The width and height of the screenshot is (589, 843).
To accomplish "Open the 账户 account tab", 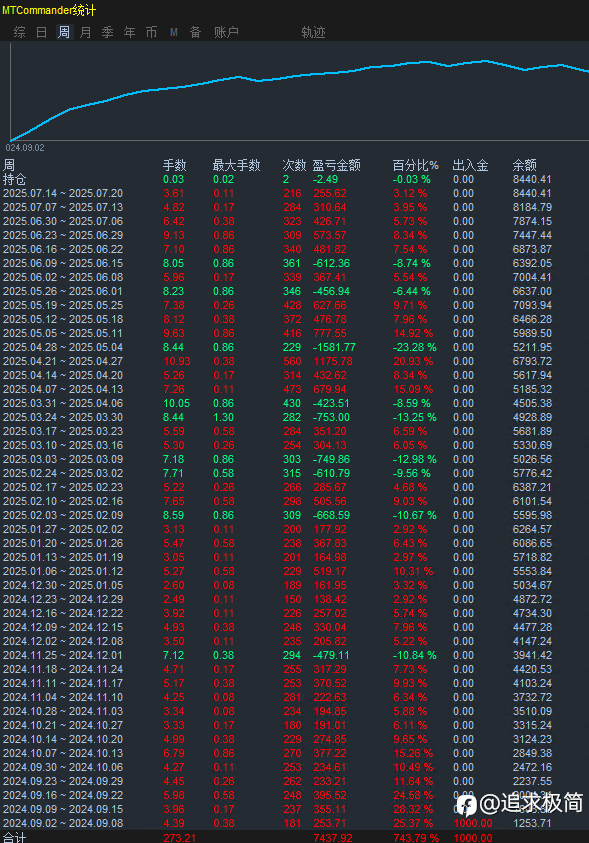I will 226,32.
